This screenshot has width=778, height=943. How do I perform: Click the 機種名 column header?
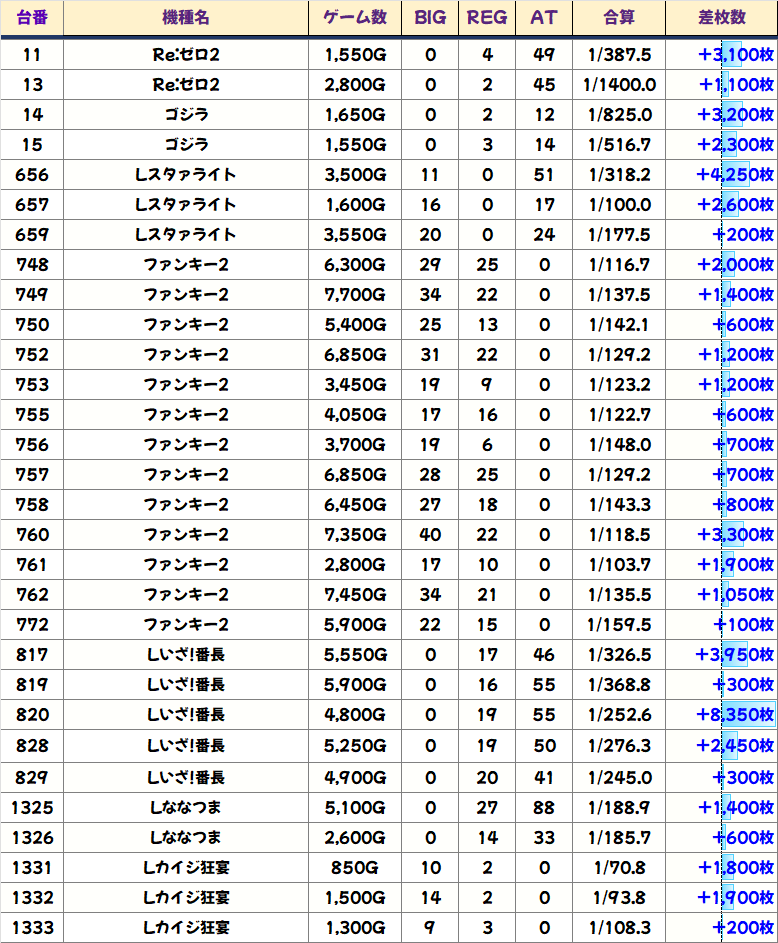pos(186,17)
